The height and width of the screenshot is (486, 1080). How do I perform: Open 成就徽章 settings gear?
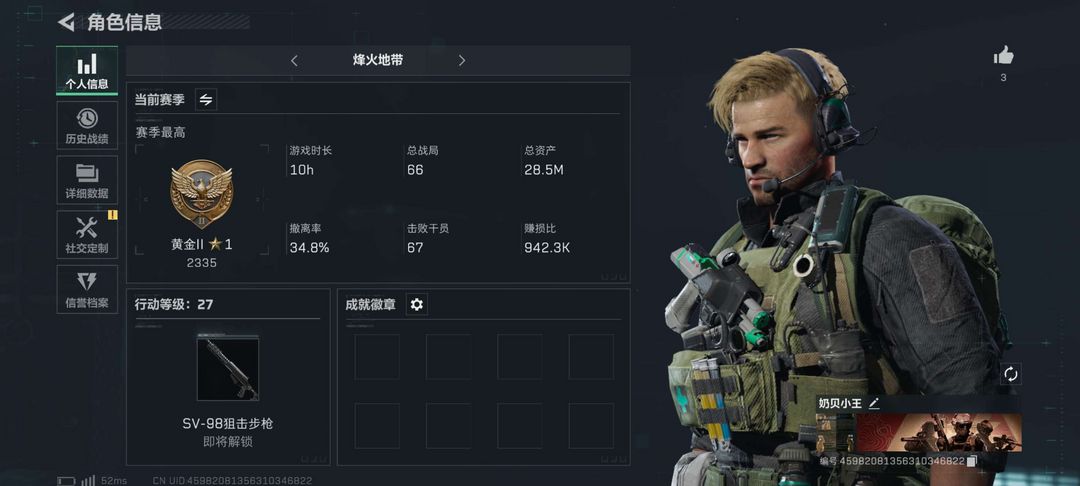(x=417, y=304)
